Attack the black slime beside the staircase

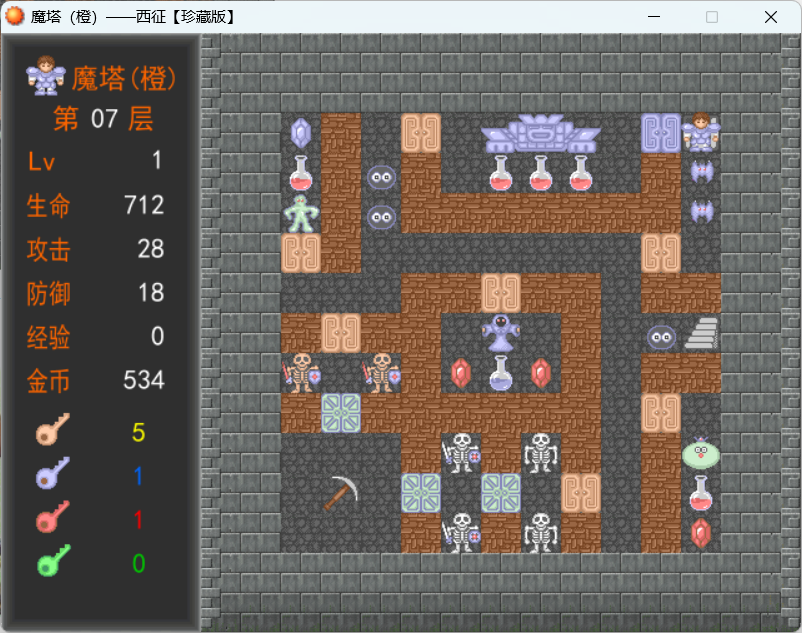pyautogui.click(x=661, y=337)
